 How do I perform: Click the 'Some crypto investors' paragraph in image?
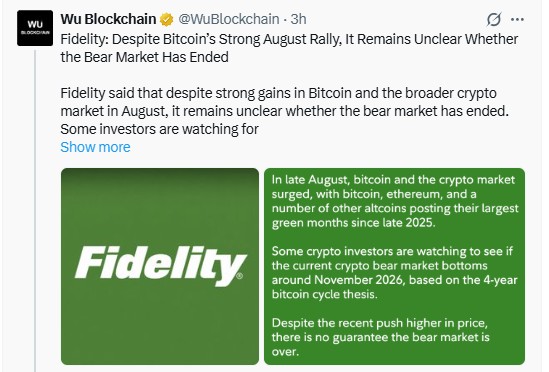point(395,273)
